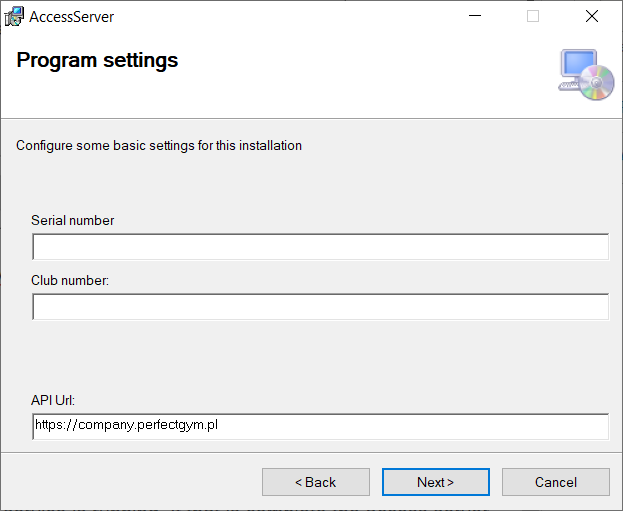This screenshot has height=511, width=623.
Task: Close the AccessServer setup window
Action: coord(591,17)
